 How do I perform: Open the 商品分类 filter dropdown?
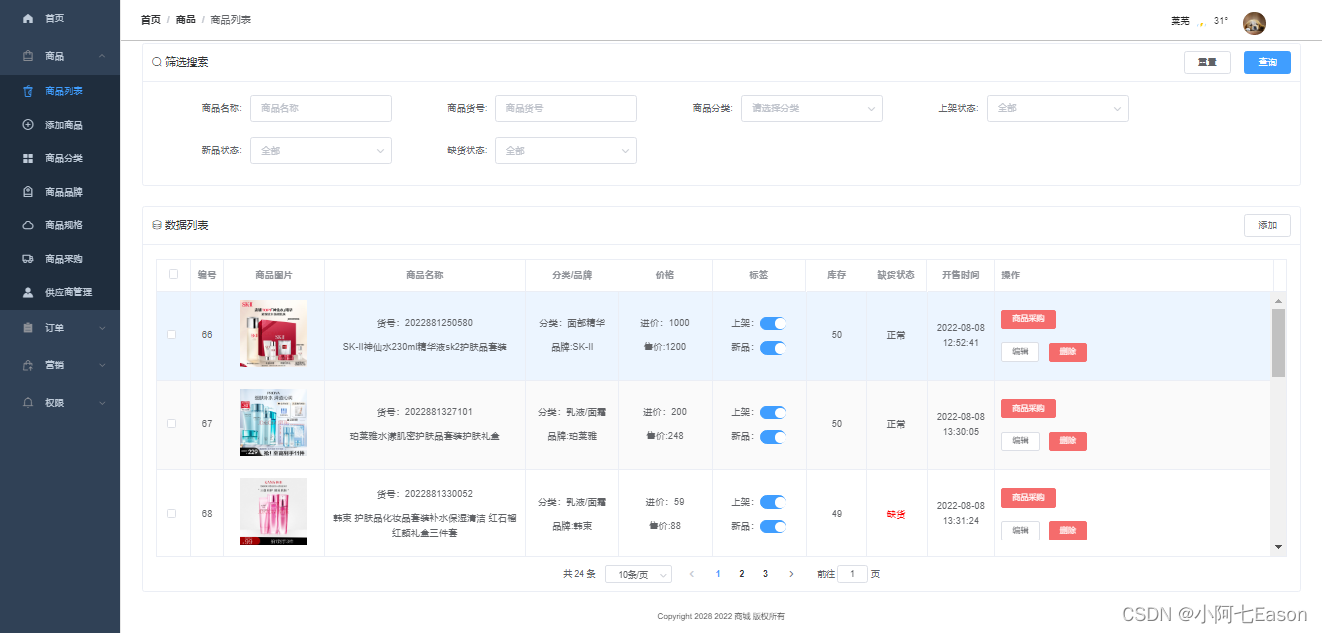811,108
